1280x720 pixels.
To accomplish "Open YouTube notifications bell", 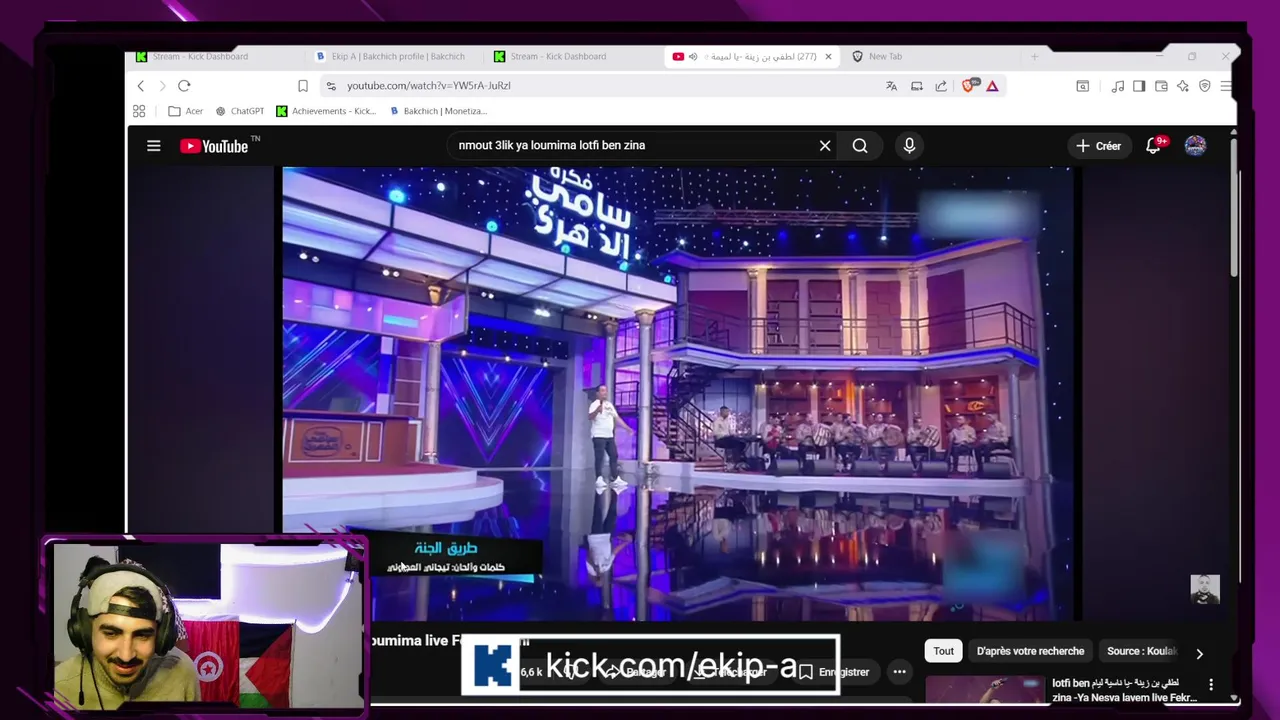I will [x=1154, y=145].
